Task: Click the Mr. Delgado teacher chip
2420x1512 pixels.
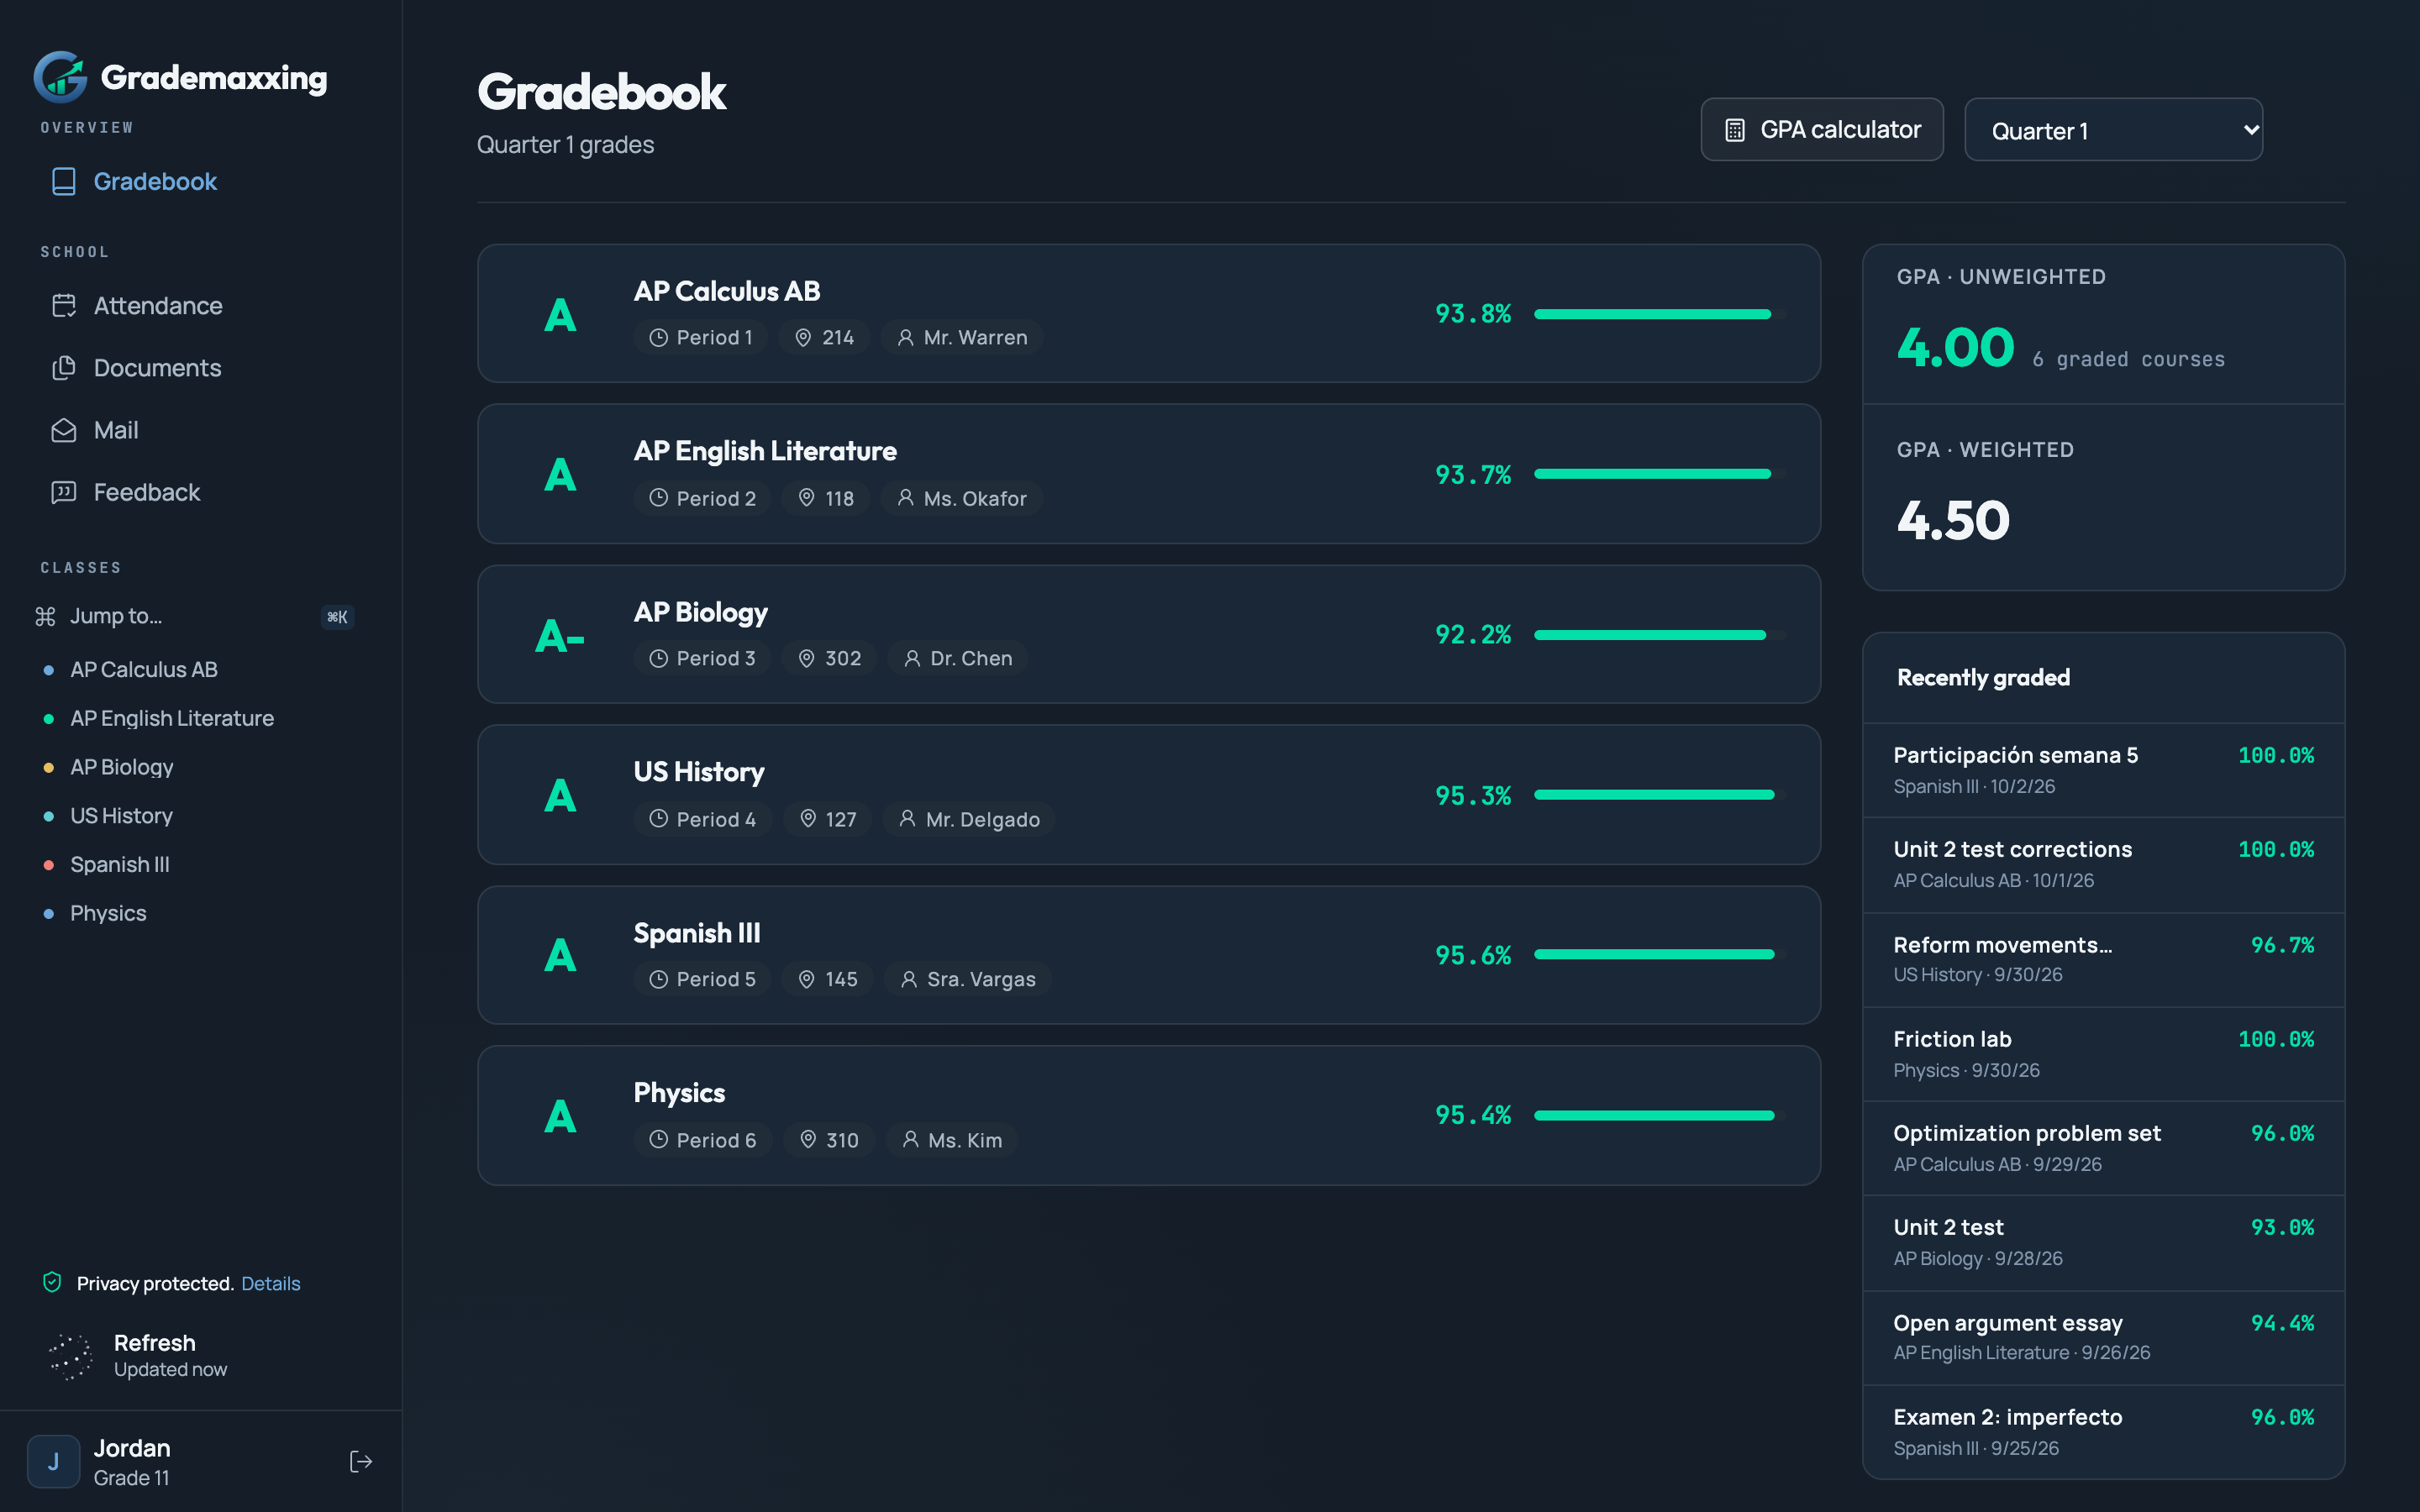Action: (x=968, y=819)
